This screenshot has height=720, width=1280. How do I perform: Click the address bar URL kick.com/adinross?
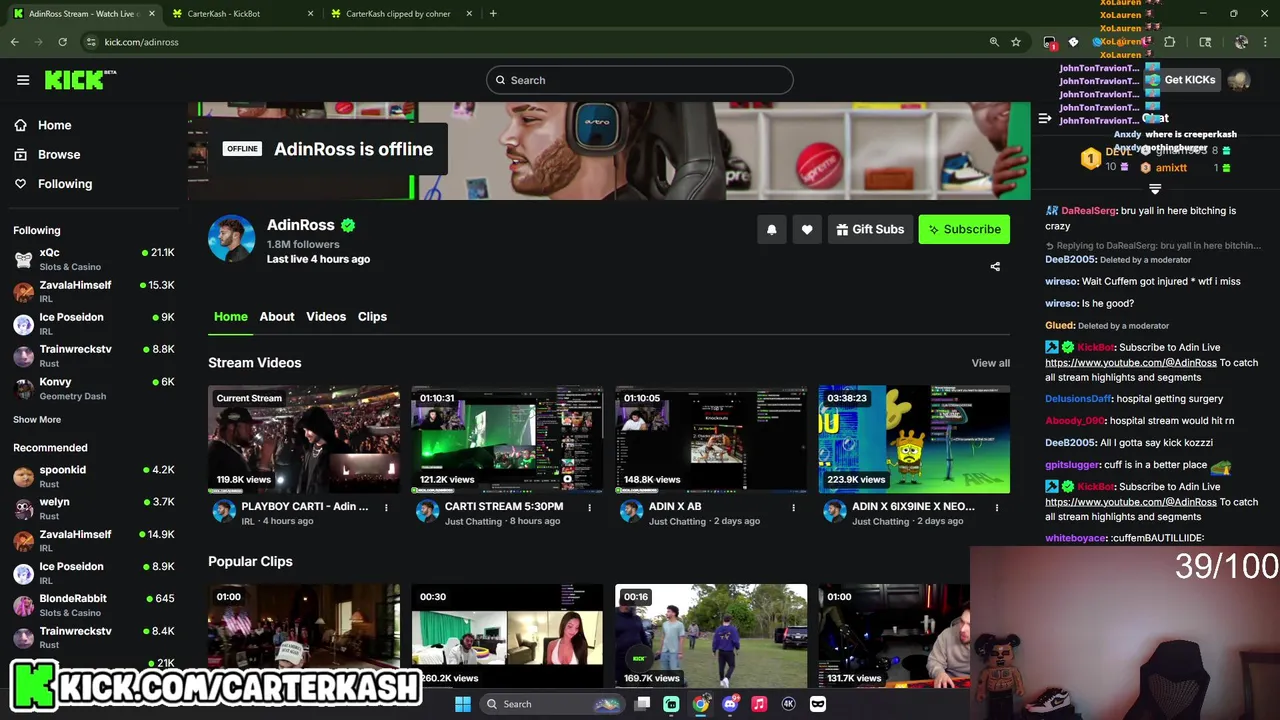142,42
